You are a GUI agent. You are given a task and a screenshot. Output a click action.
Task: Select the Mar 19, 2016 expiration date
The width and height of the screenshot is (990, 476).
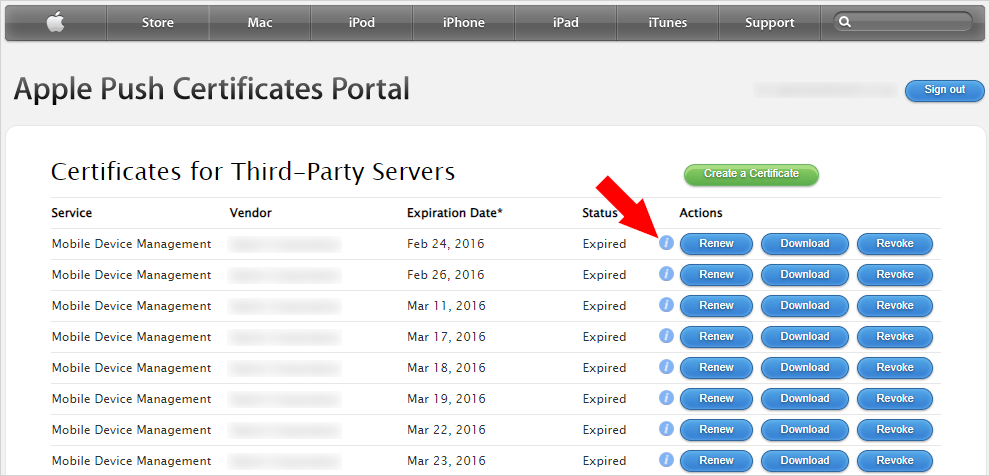(x=446, y=398)
